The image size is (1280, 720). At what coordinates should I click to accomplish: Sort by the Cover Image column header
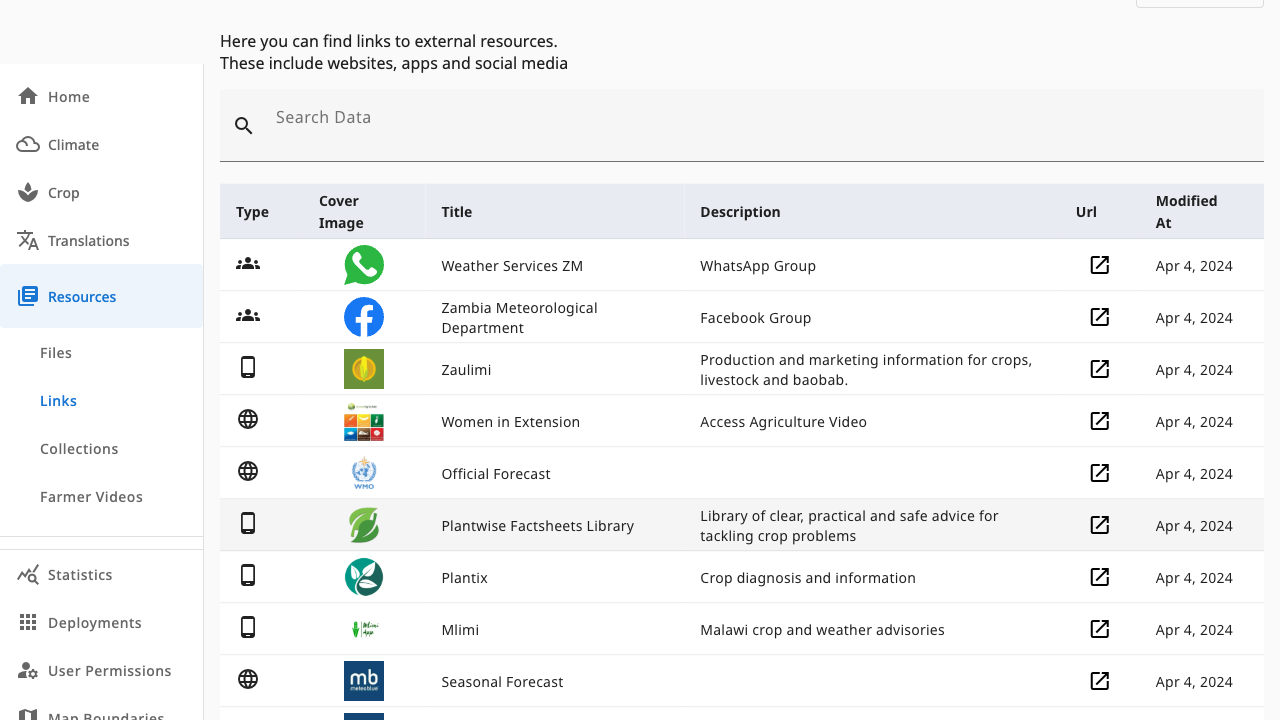click(341, 212)
